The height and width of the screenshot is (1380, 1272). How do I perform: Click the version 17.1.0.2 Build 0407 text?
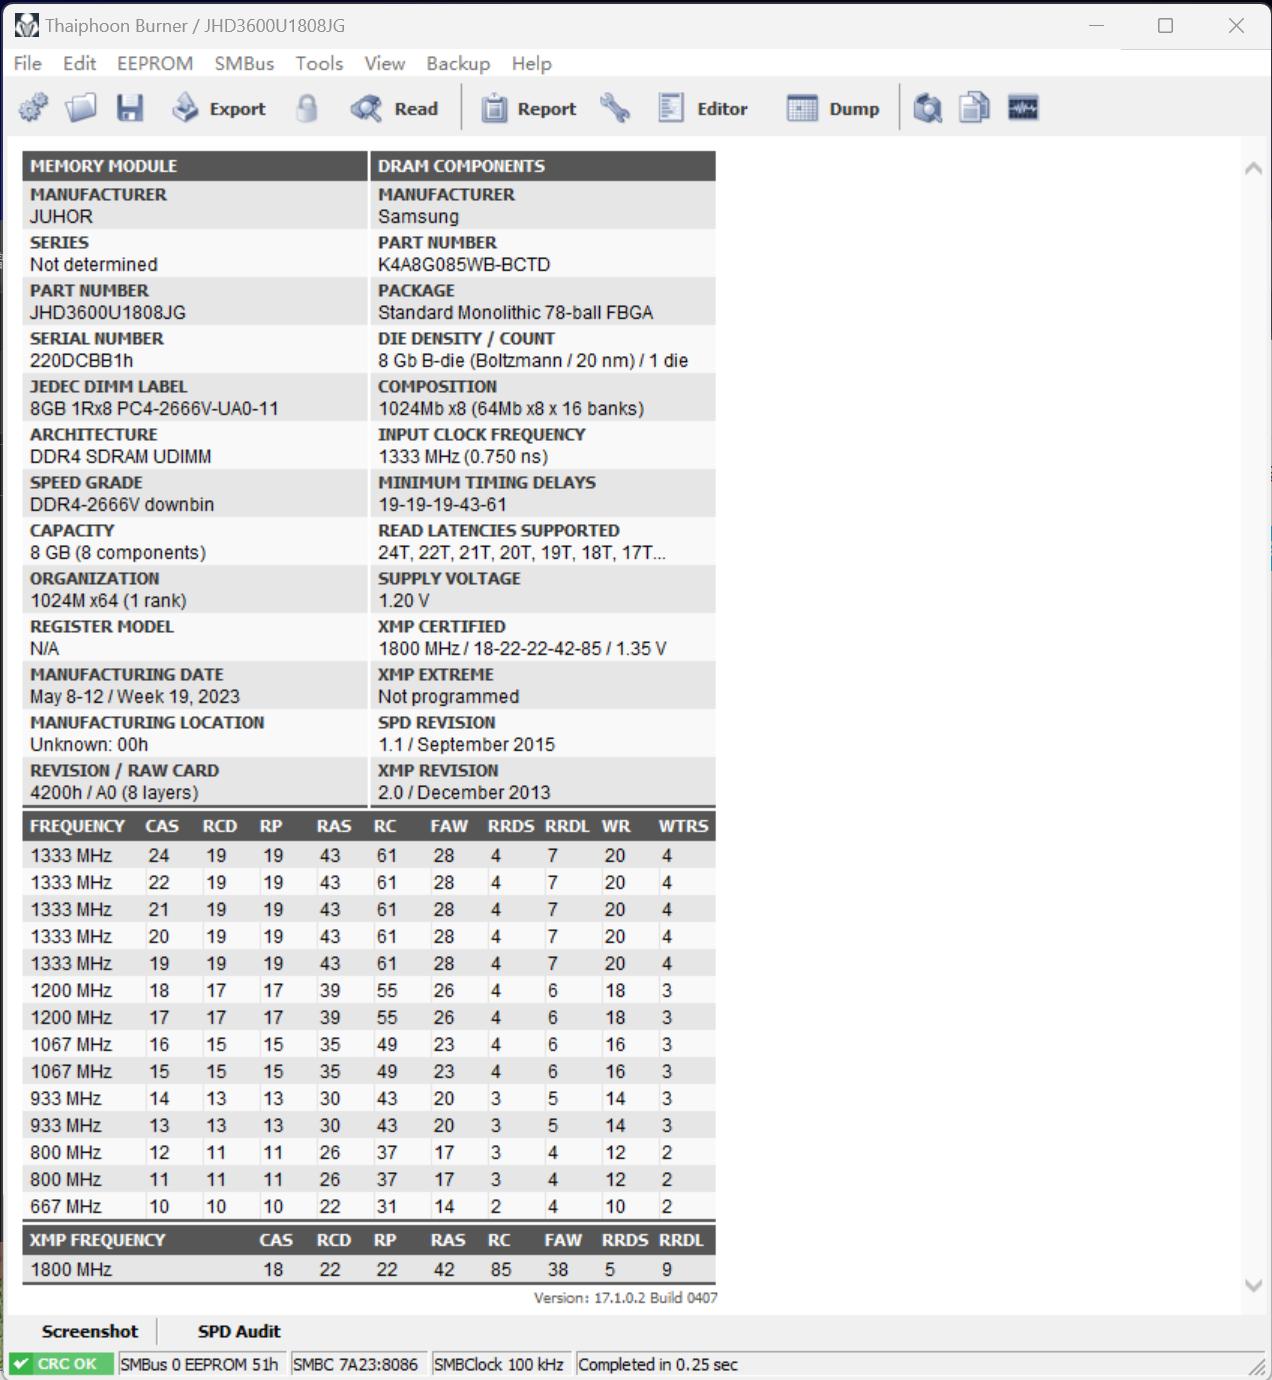pos(625,1297)
